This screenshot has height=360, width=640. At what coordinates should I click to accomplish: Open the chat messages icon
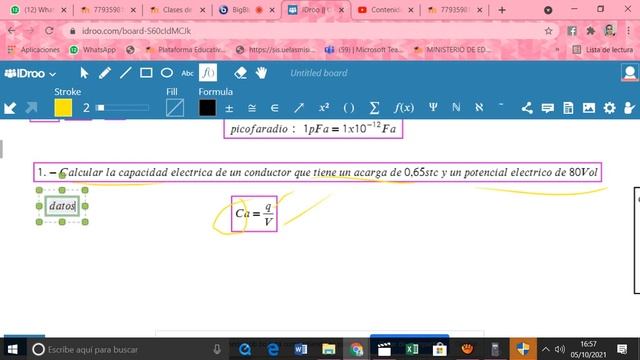pos(547,108)
